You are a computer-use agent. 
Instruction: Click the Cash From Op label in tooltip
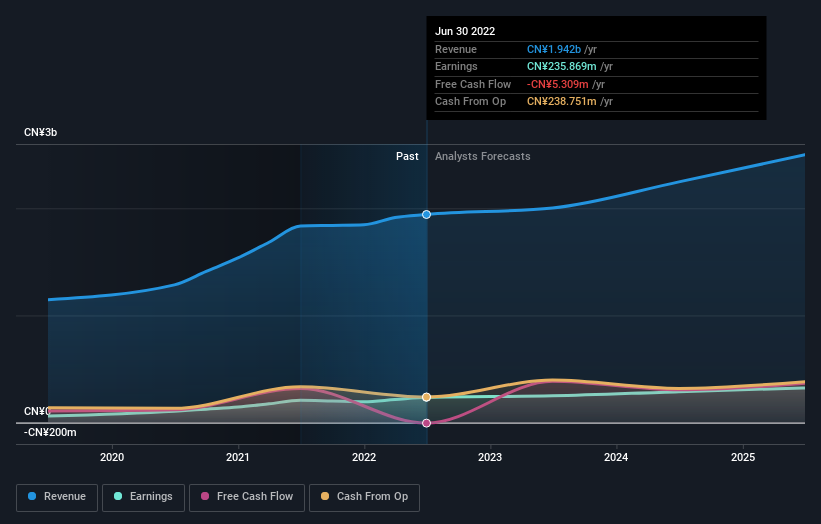coord(471,102)
